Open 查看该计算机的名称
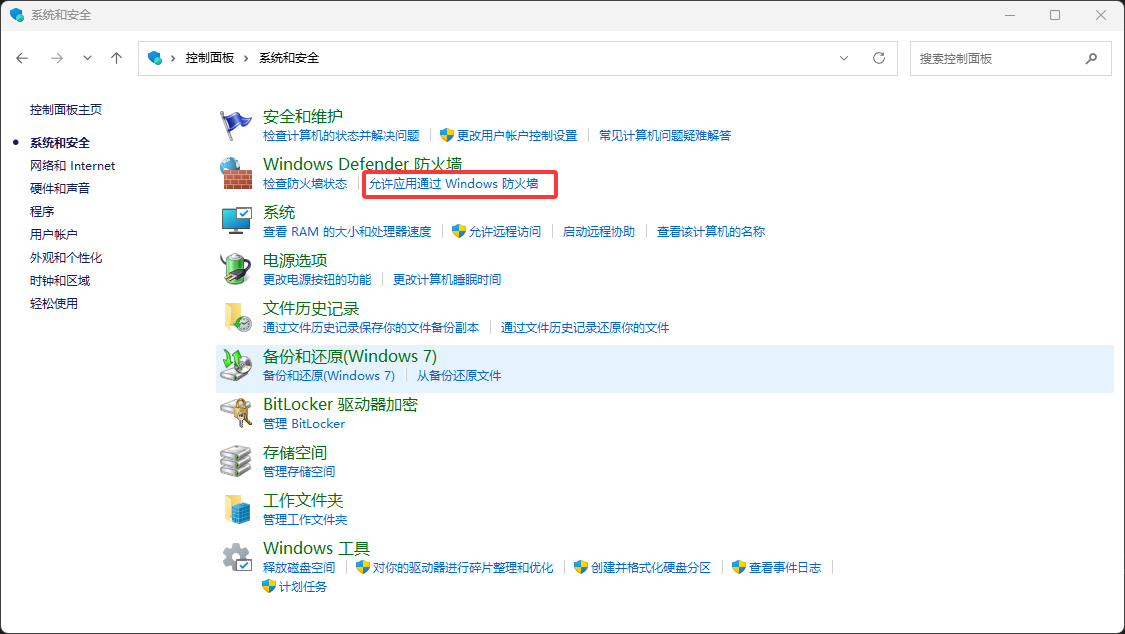This screenshot has width=1125, height=634. 711,232
